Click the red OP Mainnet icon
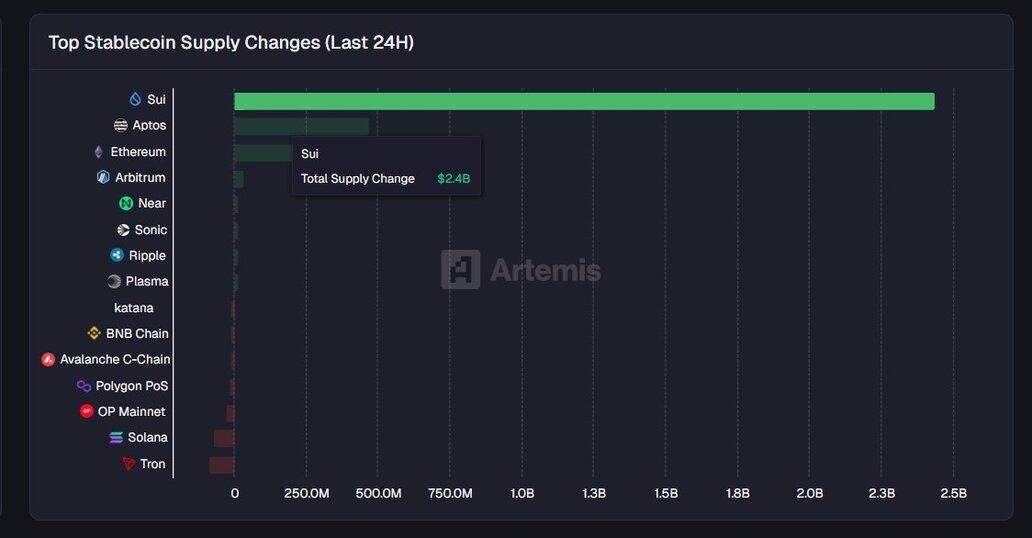 [87, 411]
